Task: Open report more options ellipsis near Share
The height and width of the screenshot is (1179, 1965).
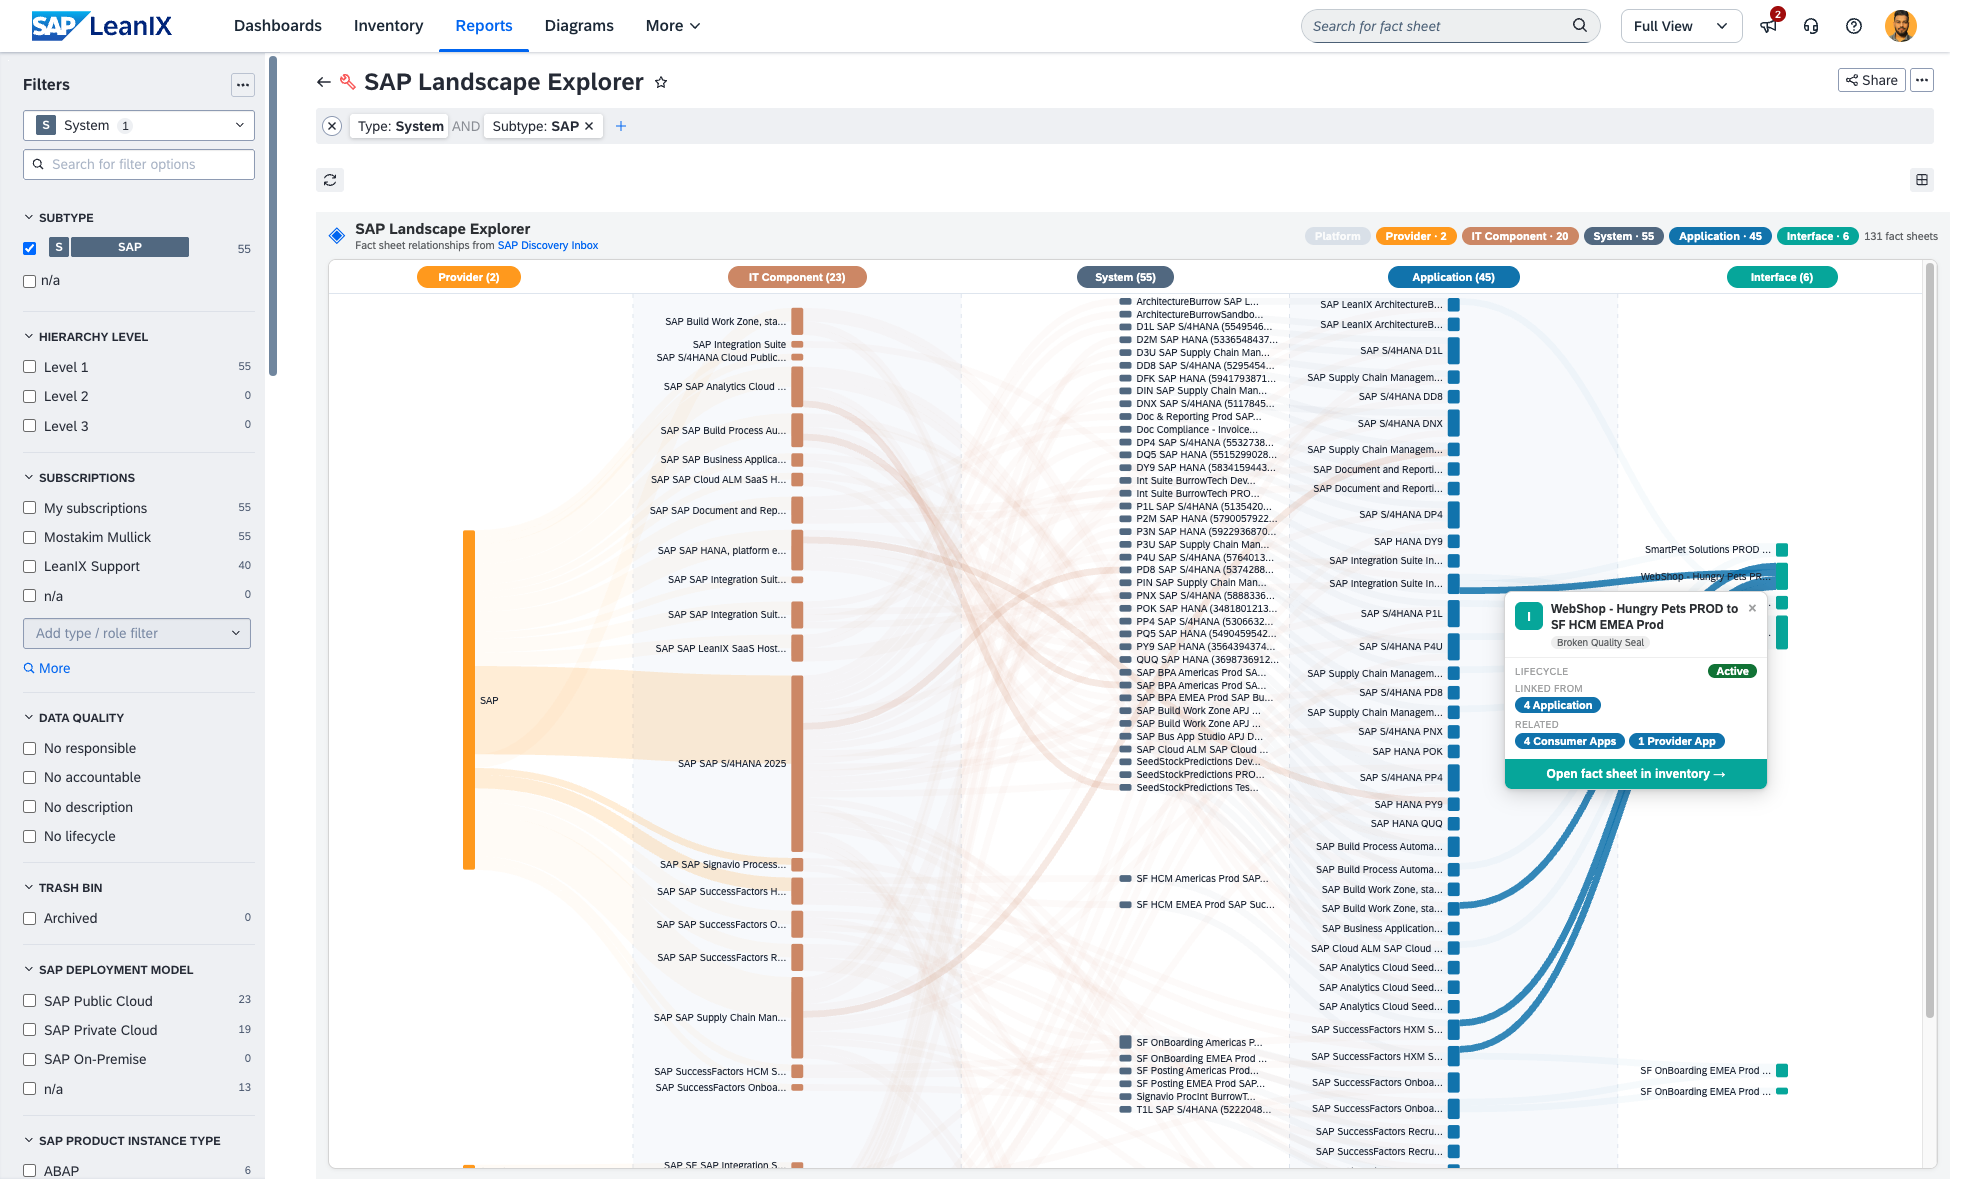Action: [1922, 80]
